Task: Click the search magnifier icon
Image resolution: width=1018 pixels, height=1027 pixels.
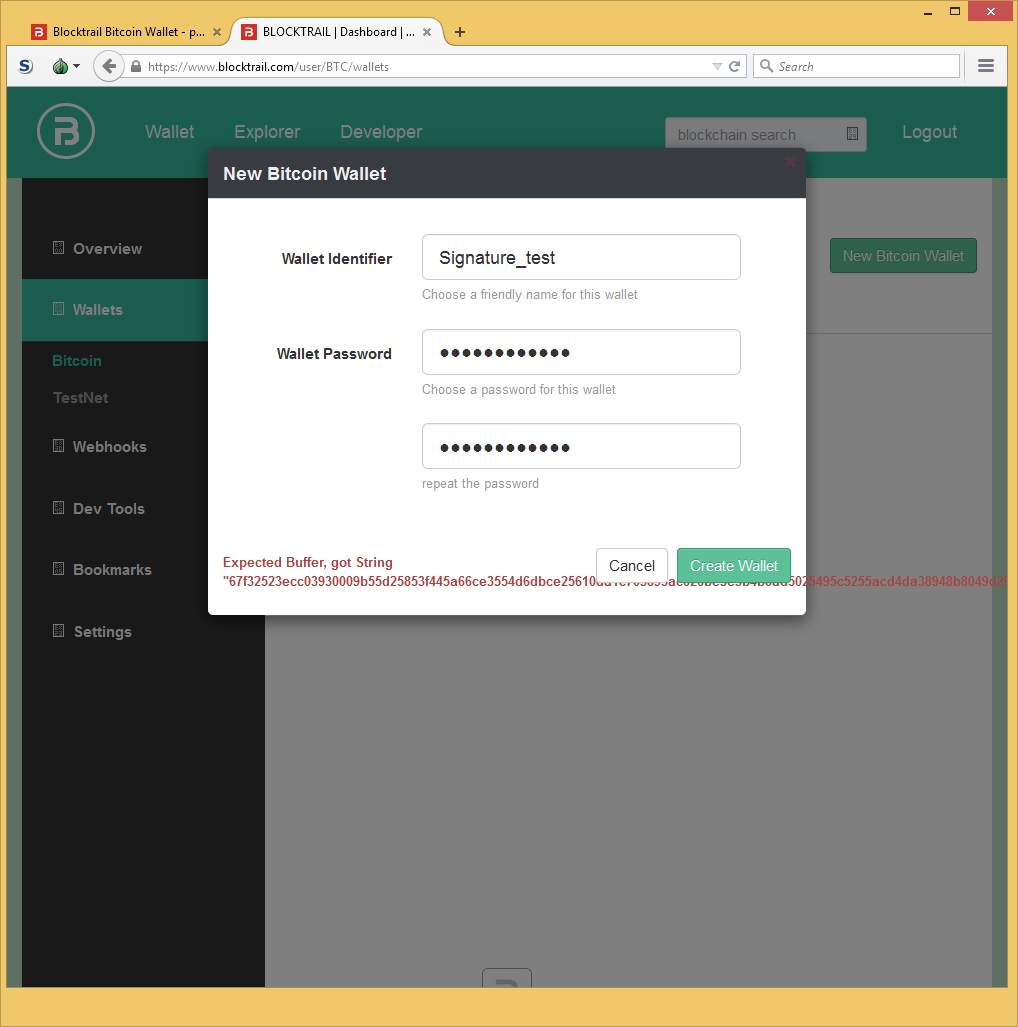Action: coord(766,66)
